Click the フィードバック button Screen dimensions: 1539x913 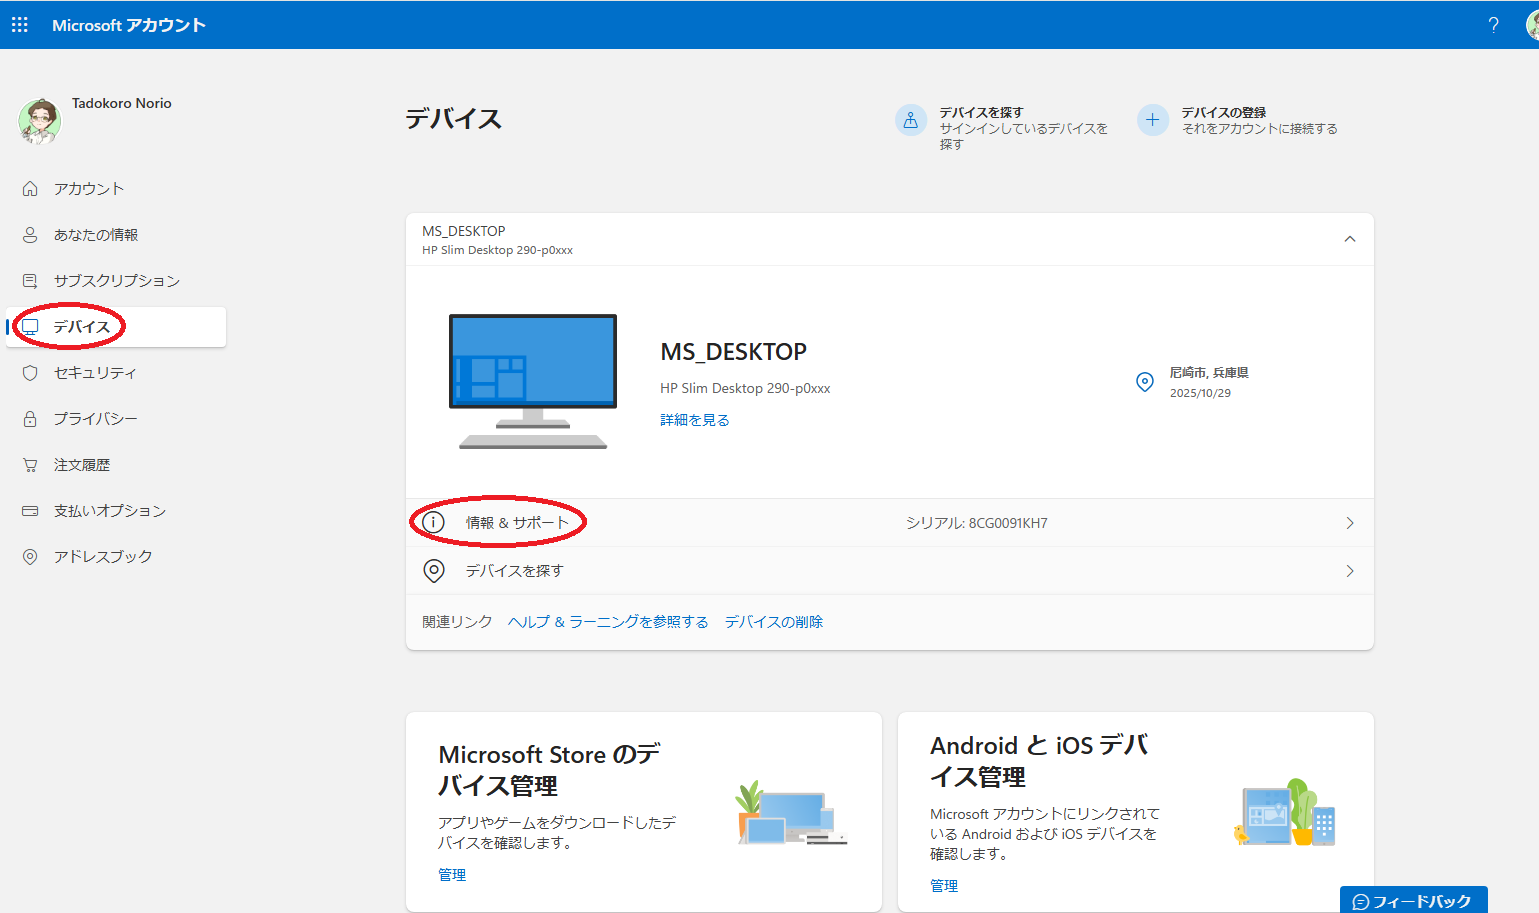[x=1412, y=901]
